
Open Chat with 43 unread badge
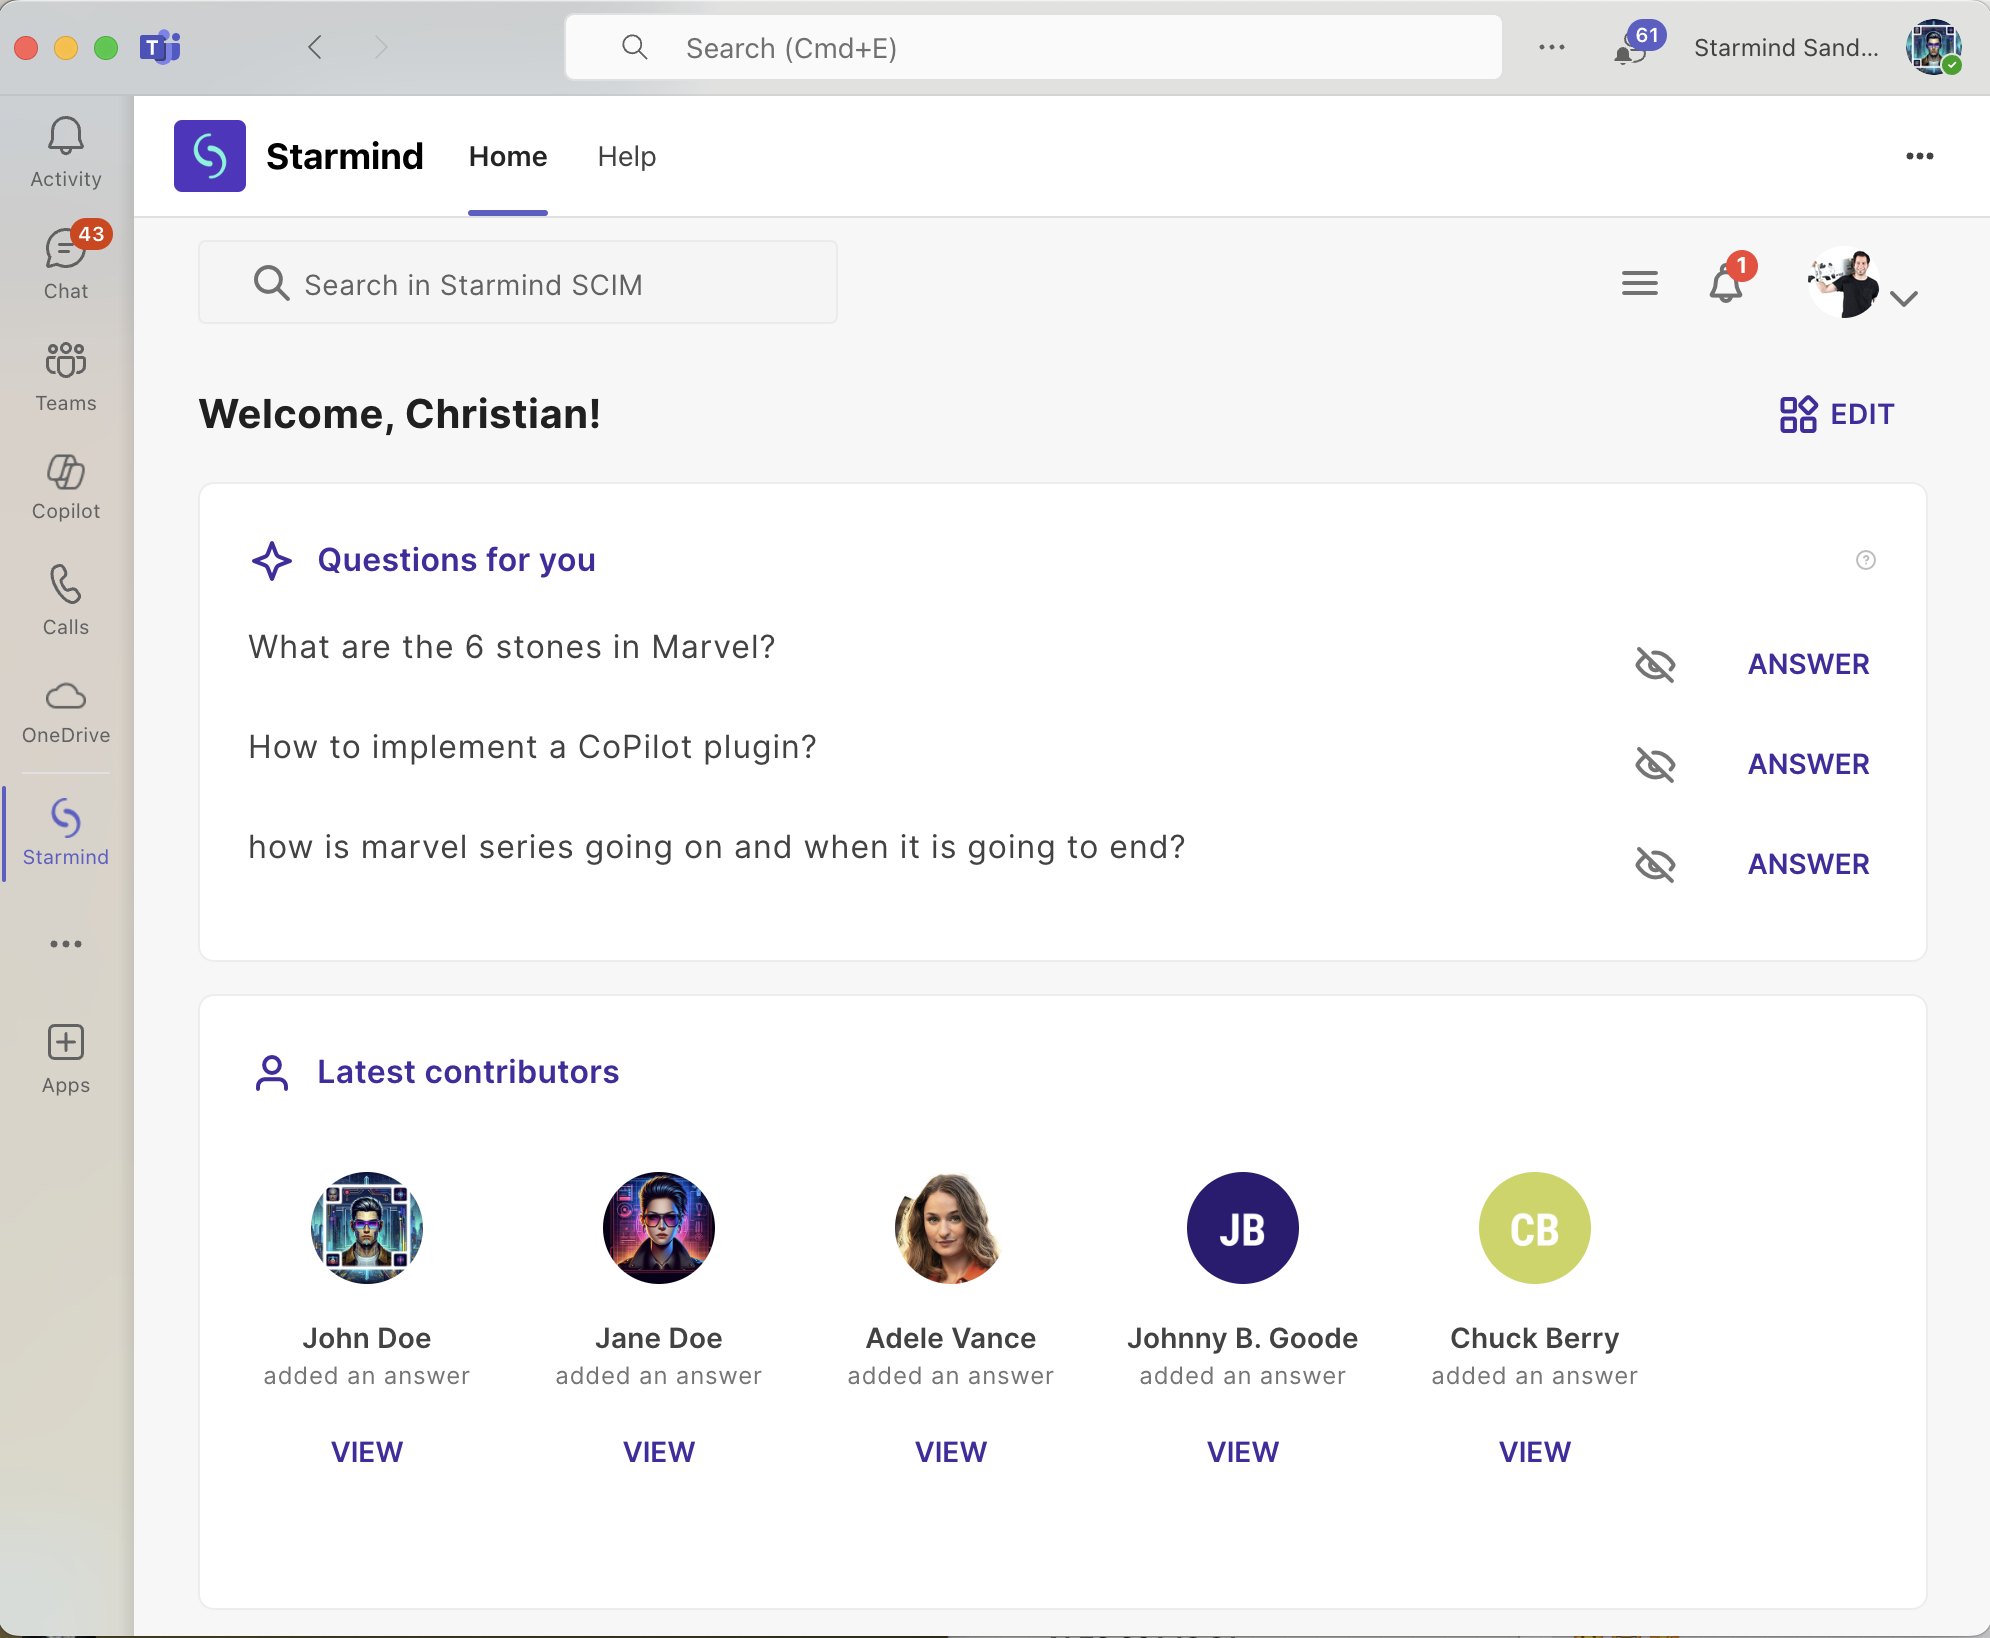pyautogui.click(x=66, y=264)
